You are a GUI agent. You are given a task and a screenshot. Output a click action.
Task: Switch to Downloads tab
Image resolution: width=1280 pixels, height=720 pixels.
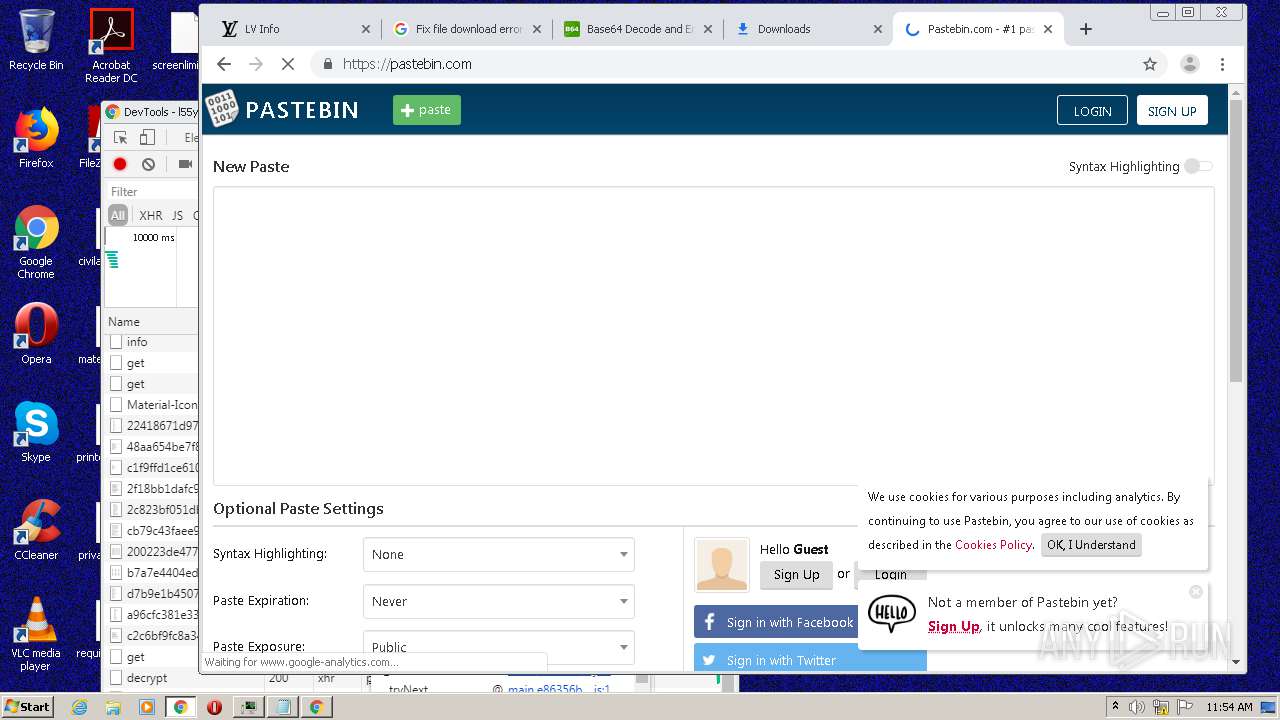pyautogui.click(x=809, y=29)
